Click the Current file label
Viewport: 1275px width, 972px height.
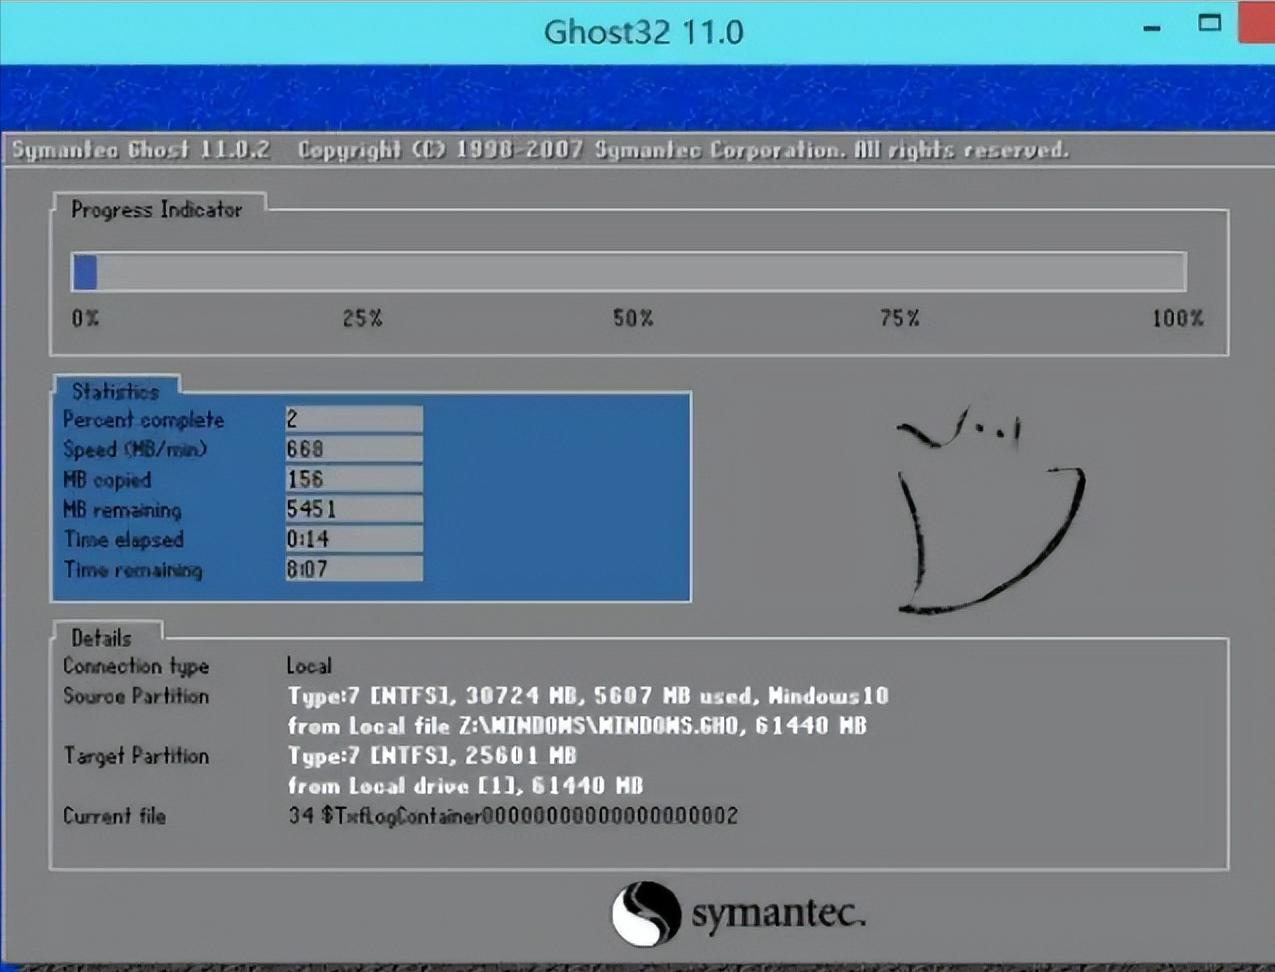point(114,816)
